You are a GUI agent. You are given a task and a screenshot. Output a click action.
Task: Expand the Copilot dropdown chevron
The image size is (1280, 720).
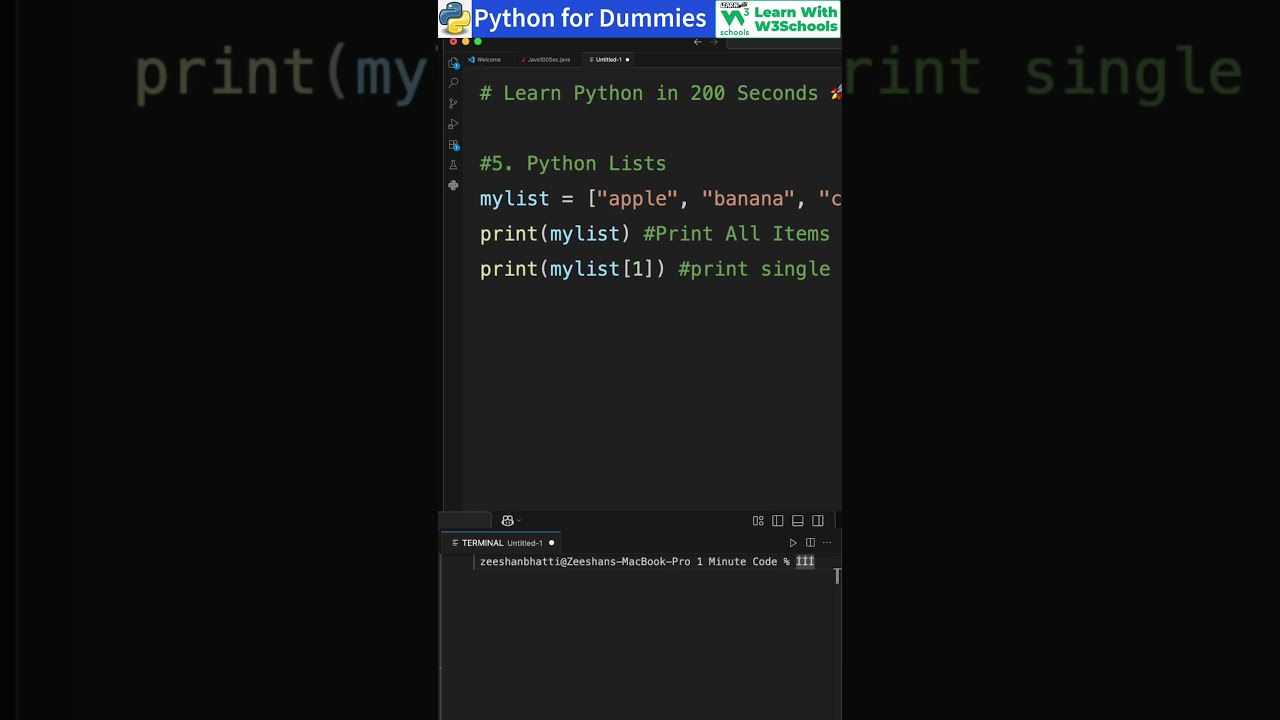coord(519,521)
